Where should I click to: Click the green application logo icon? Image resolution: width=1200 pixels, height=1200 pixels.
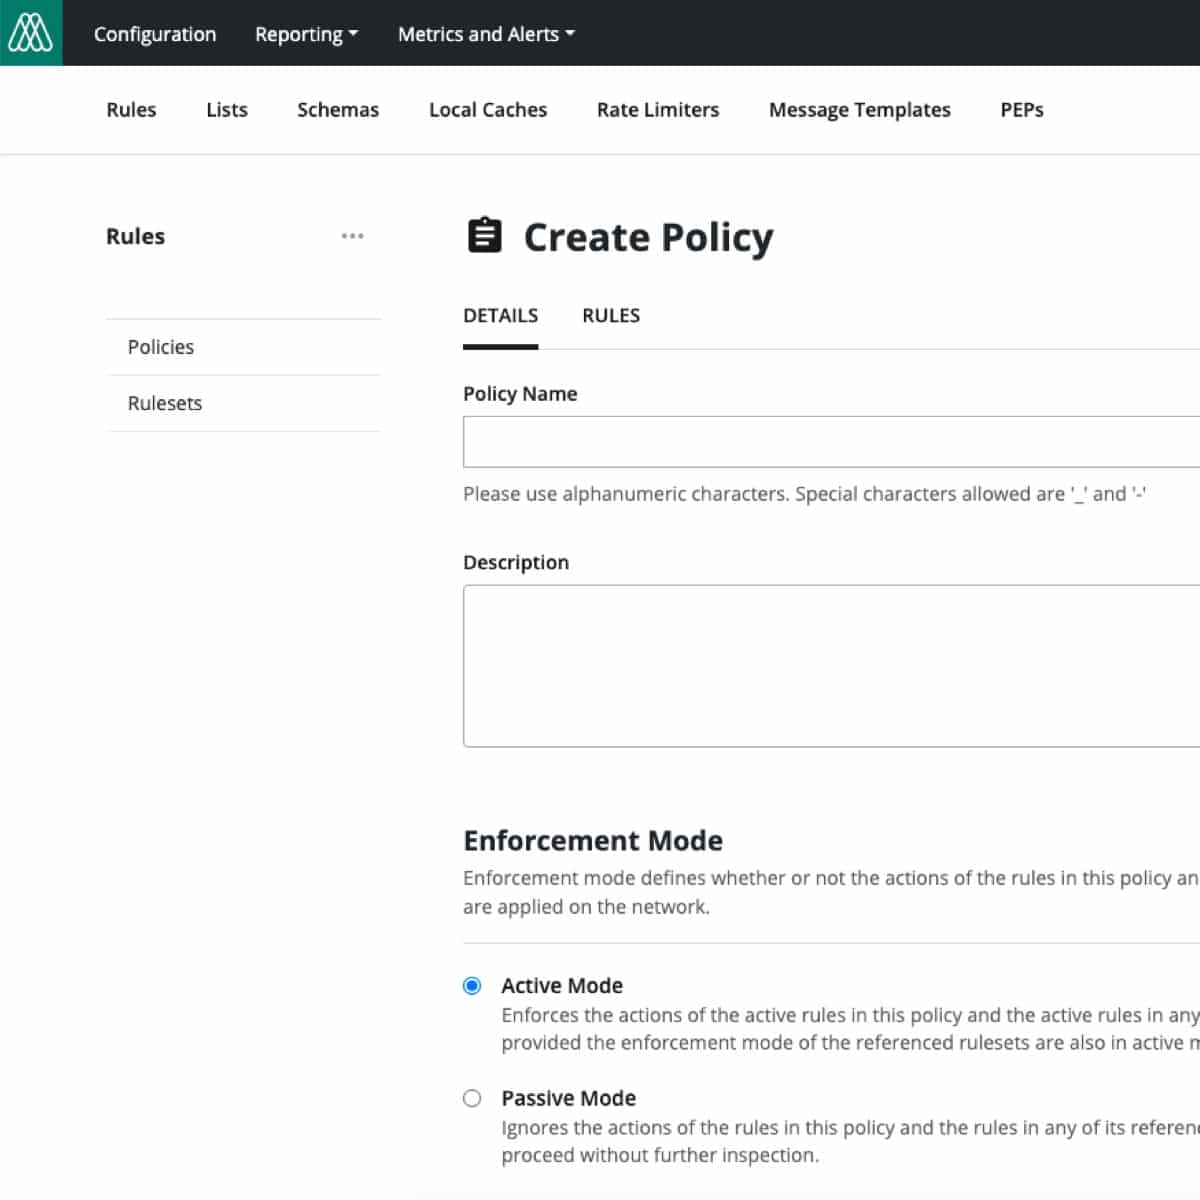31,33
